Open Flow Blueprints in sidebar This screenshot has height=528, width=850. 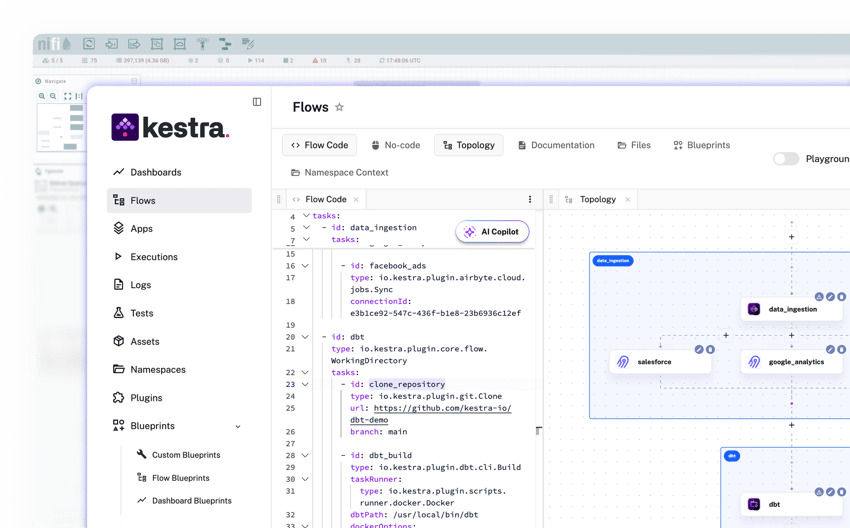coord(180,478)
